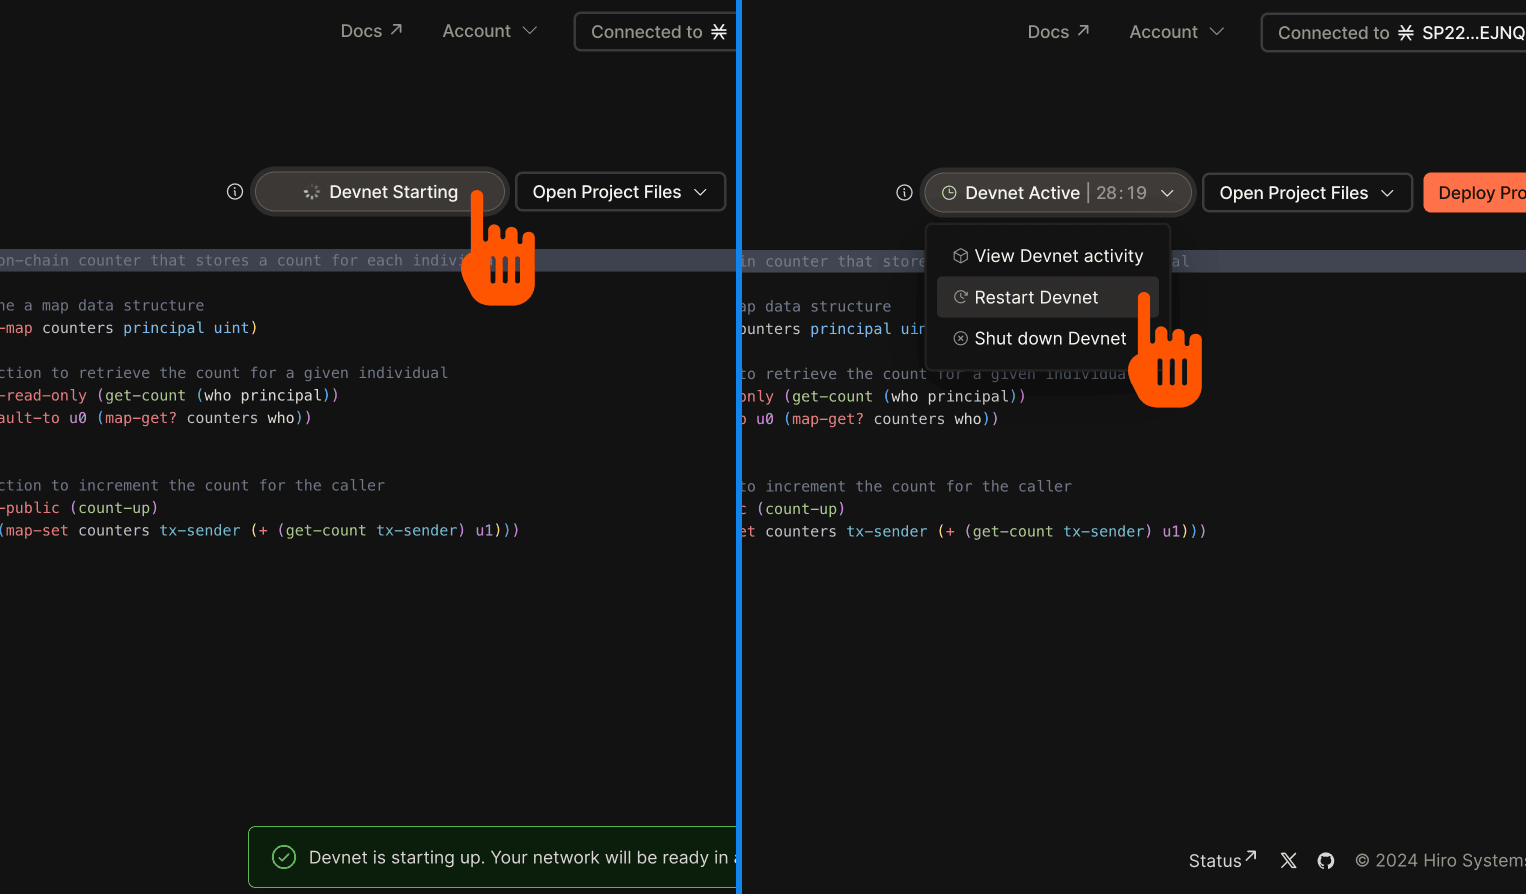Click the Stacks logo in right Connected button
The width and height of the screenshot is (1526, 894).
pos(1406,33)
